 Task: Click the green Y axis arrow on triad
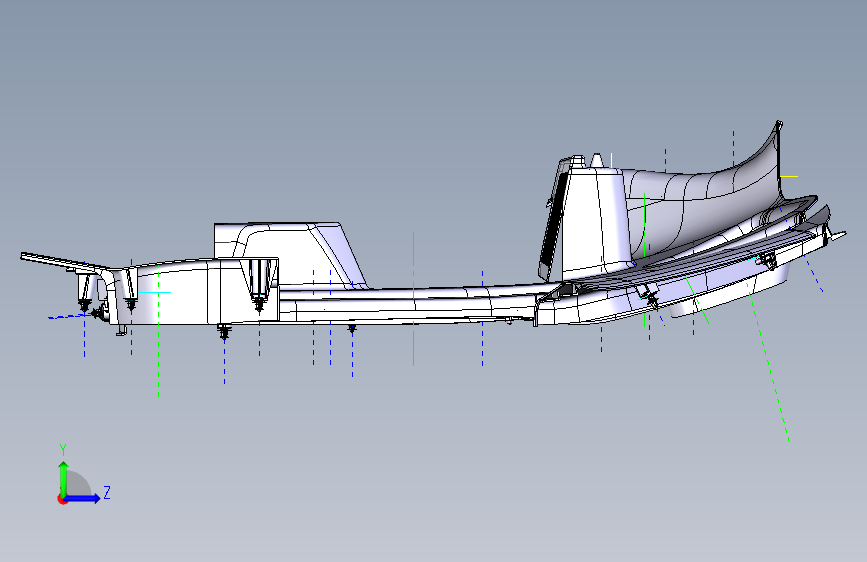64,478
